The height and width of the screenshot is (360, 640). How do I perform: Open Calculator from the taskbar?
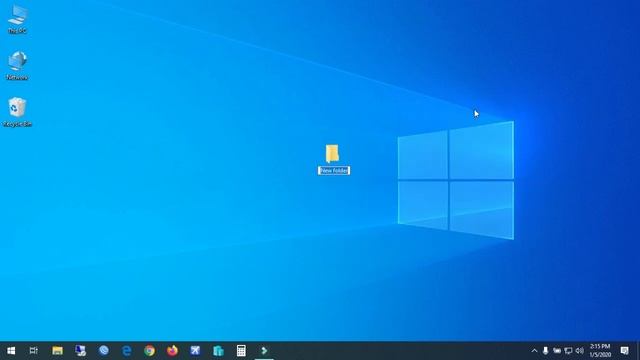(241, 351)
